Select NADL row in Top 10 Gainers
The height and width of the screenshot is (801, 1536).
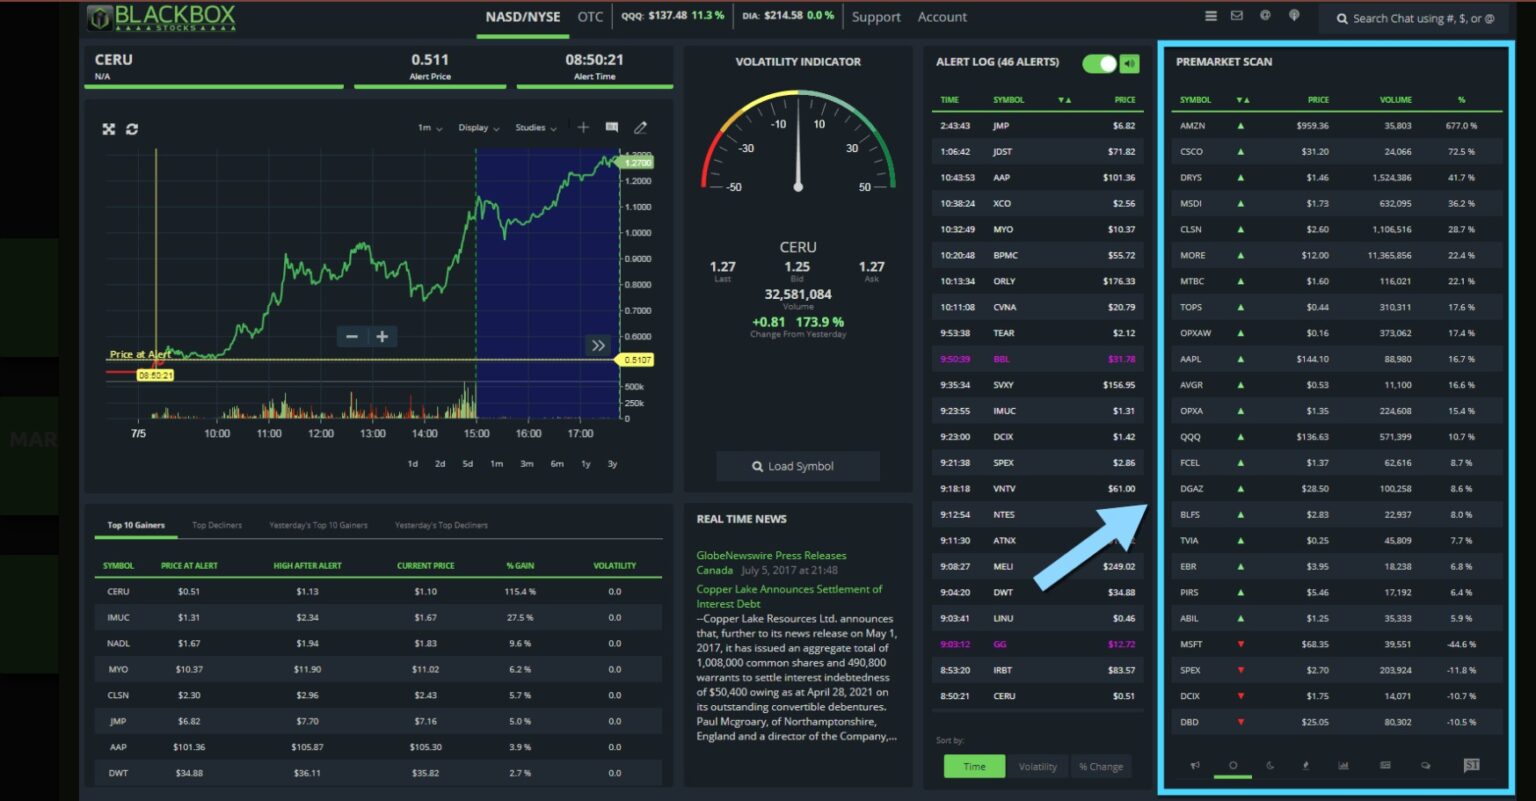point(378,643)
